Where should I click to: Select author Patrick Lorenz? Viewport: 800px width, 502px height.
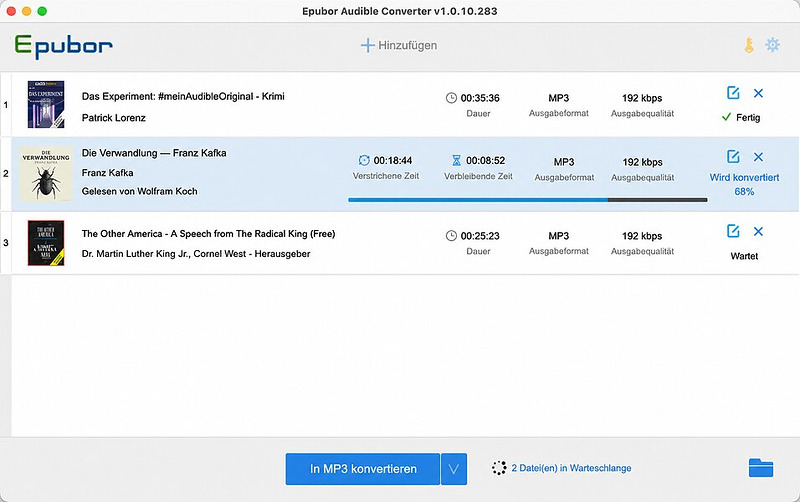click(x=114, y=118)
